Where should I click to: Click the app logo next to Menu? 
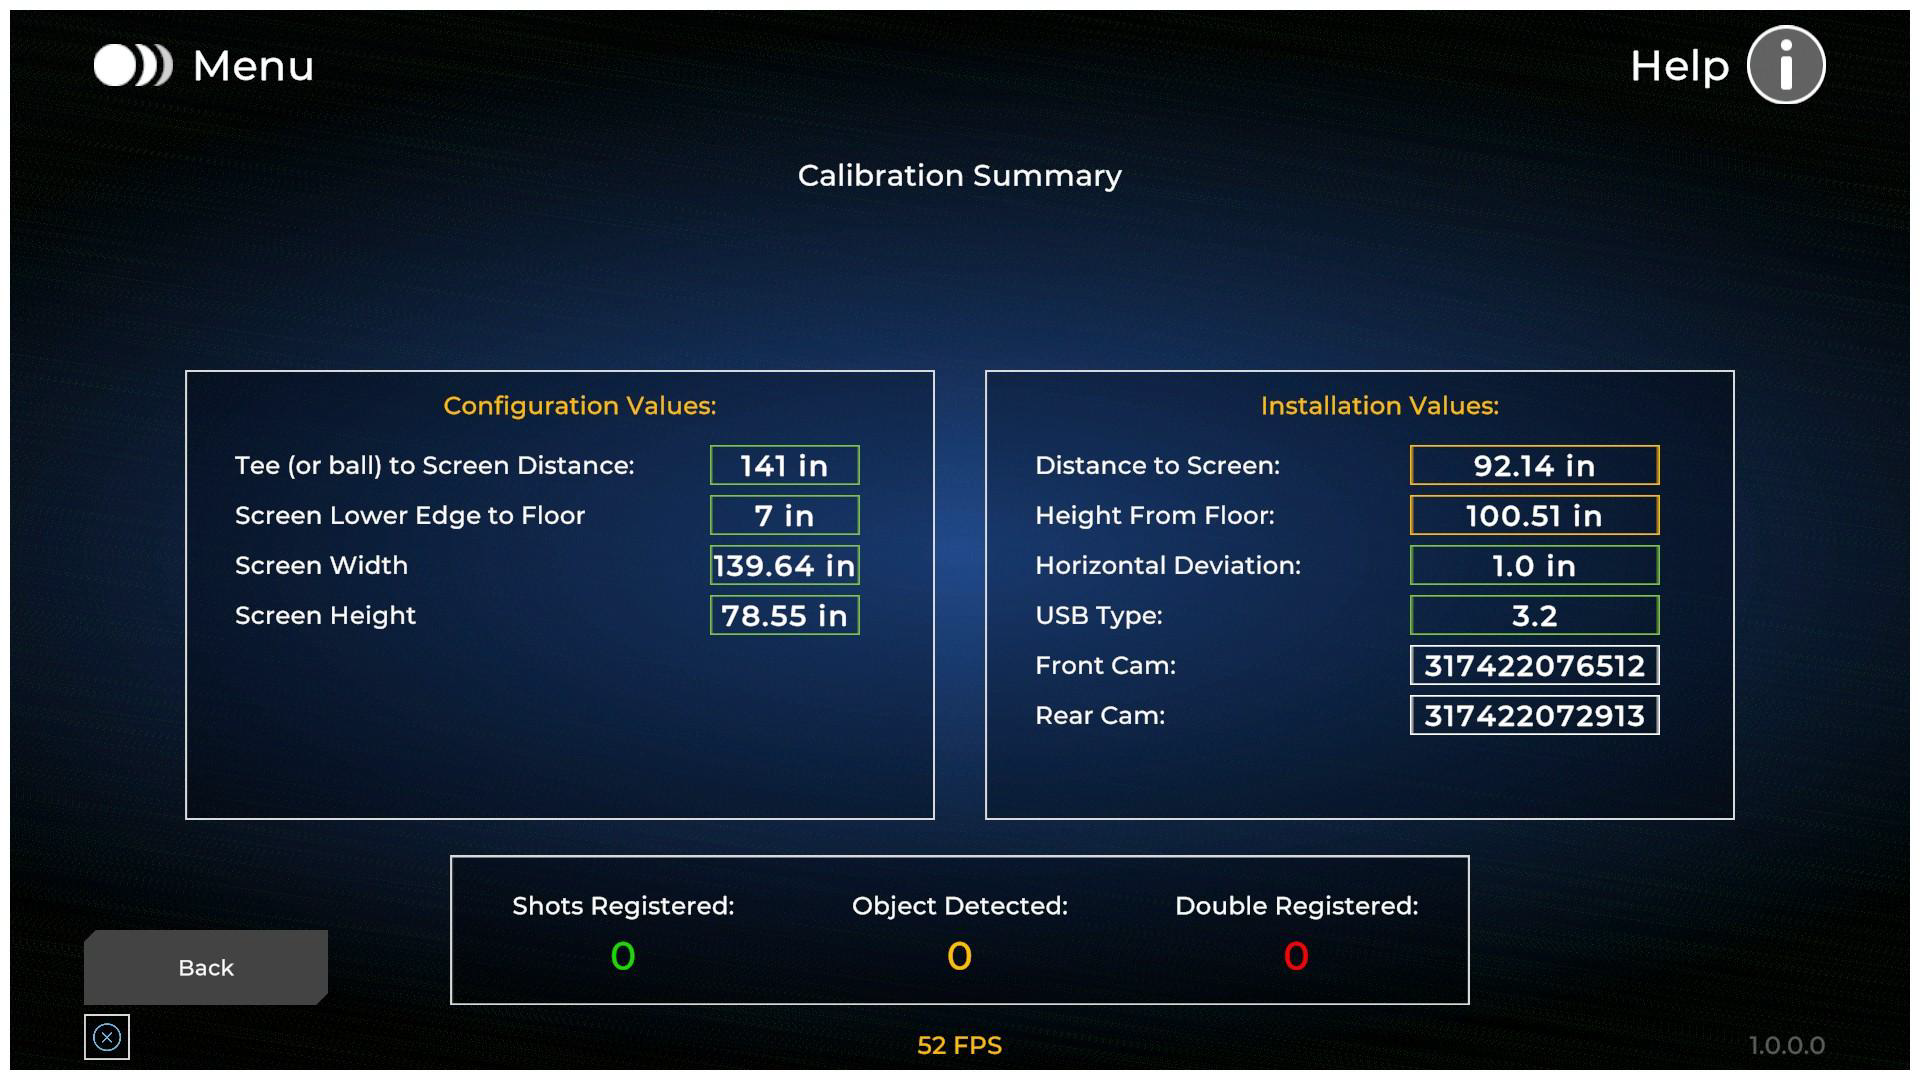[133, 66]
